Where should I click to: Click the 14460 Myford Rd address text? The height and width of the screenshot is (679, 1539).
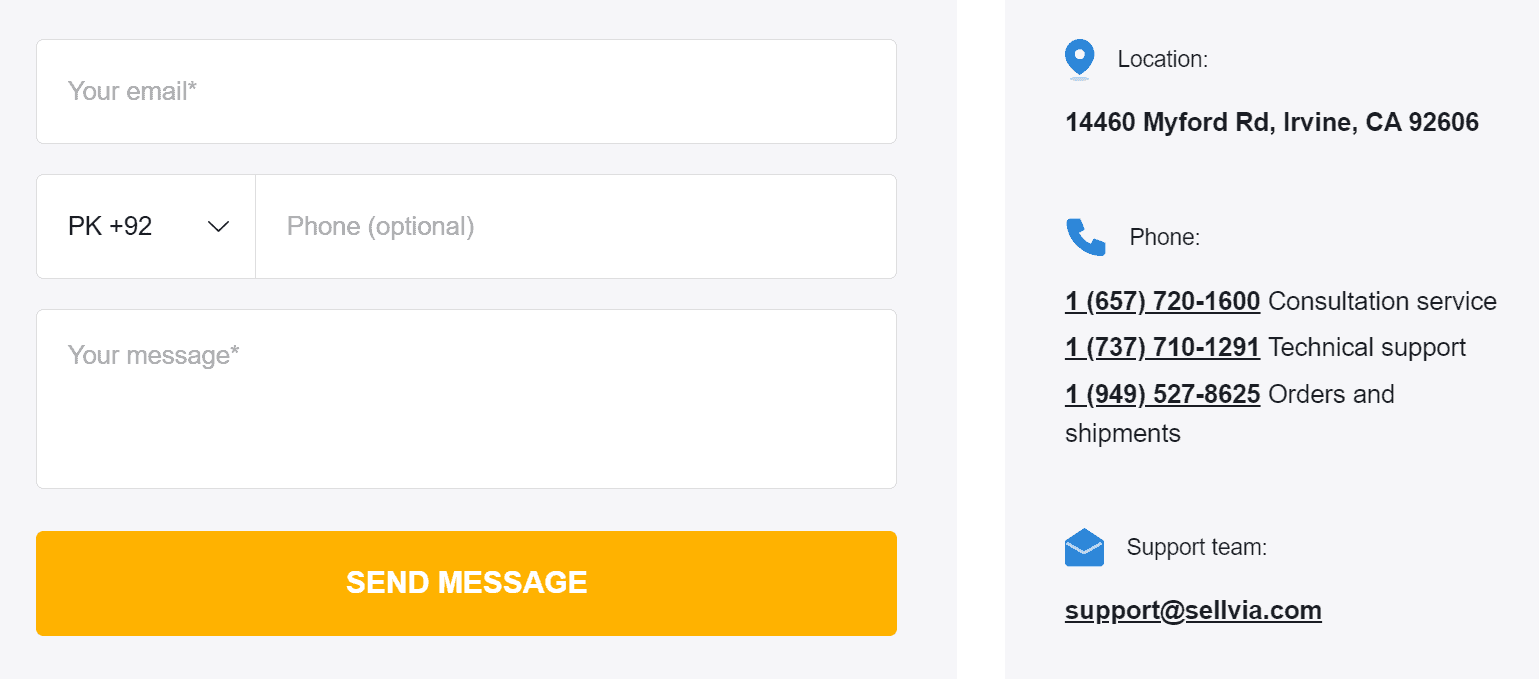(x=1271, y=122)
